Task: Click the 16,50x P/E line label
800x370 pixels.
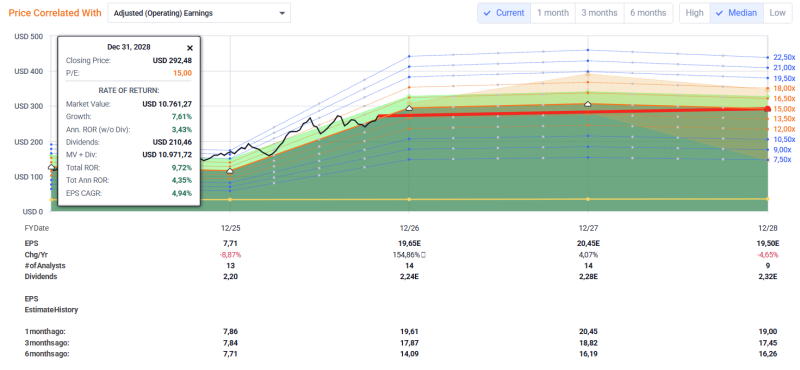Action: [x=785, y=98]
